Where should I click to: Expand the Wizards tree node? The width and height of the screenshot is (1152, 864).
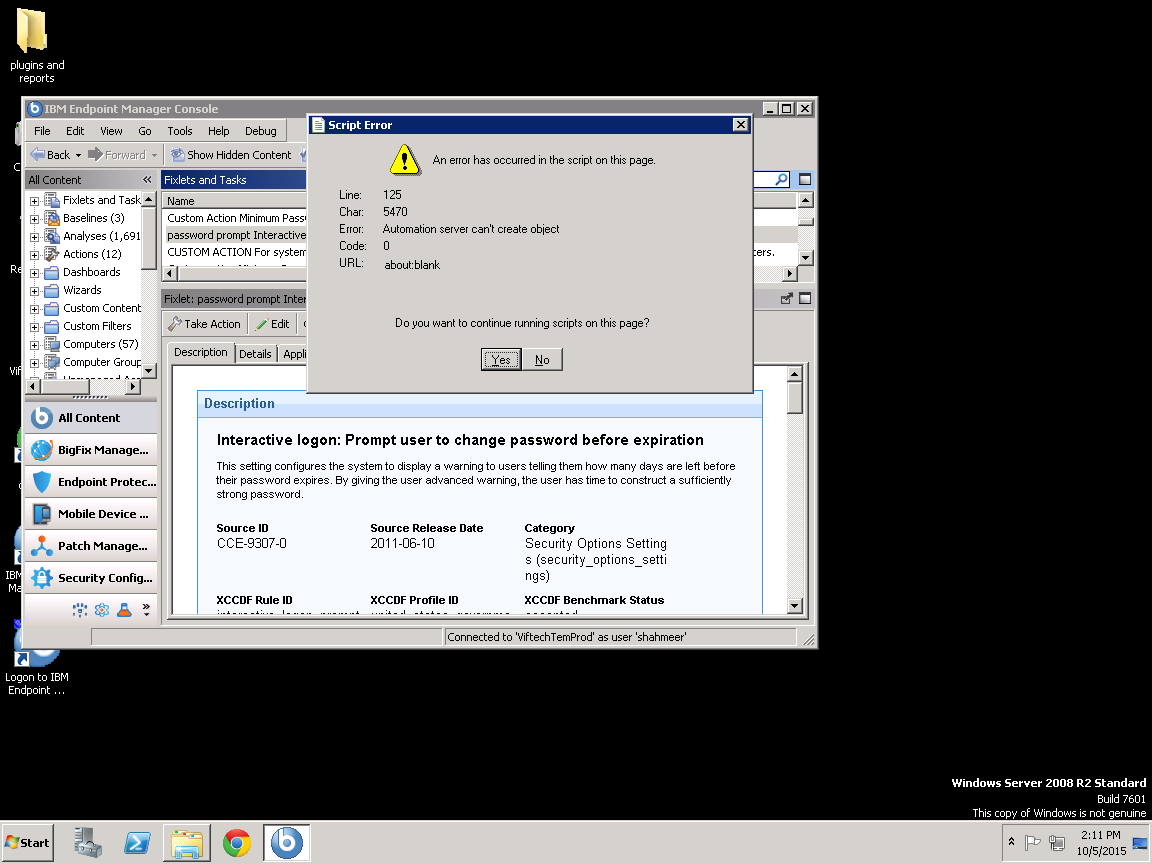pos(35,291)
